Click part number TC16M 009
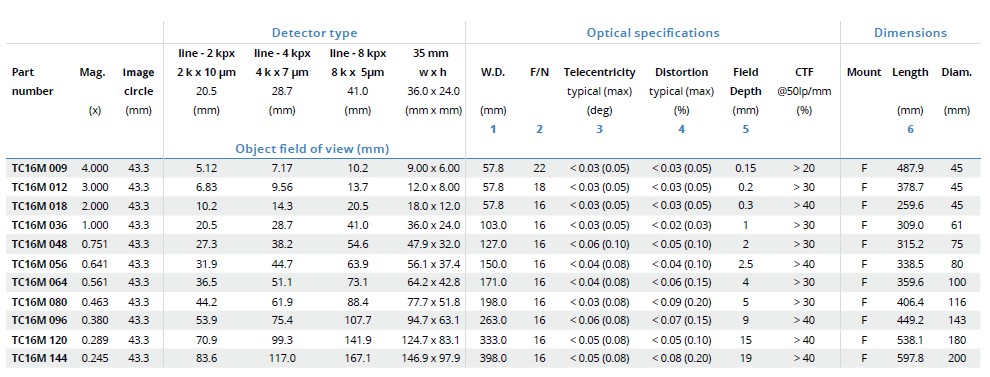This screenshot has height=377, width=990. [x=39, y=169]
